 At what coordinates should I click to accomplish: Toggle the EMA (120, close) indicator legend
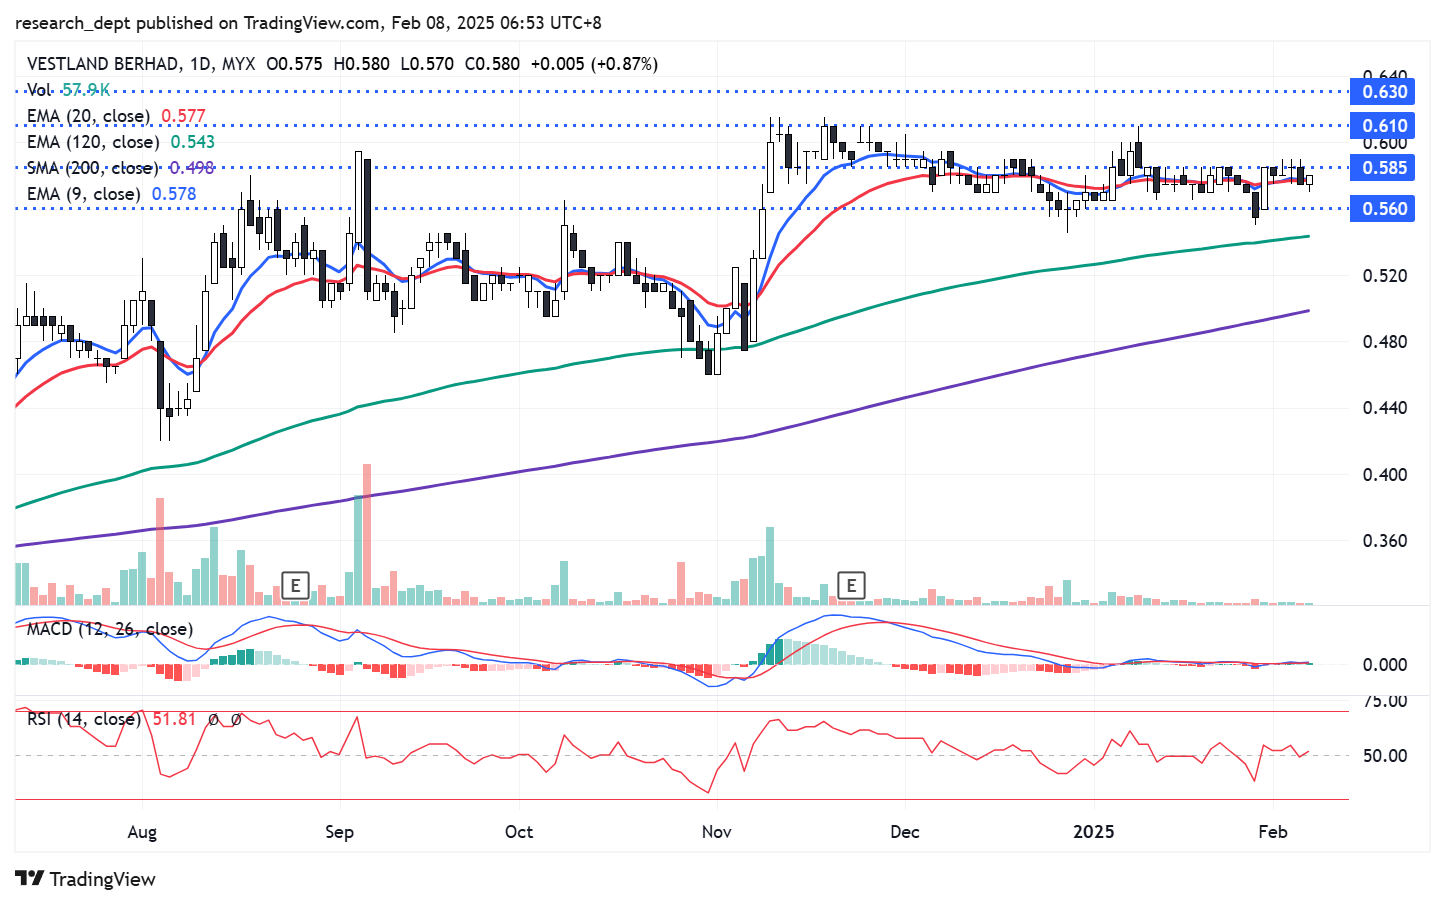[93, 142]
